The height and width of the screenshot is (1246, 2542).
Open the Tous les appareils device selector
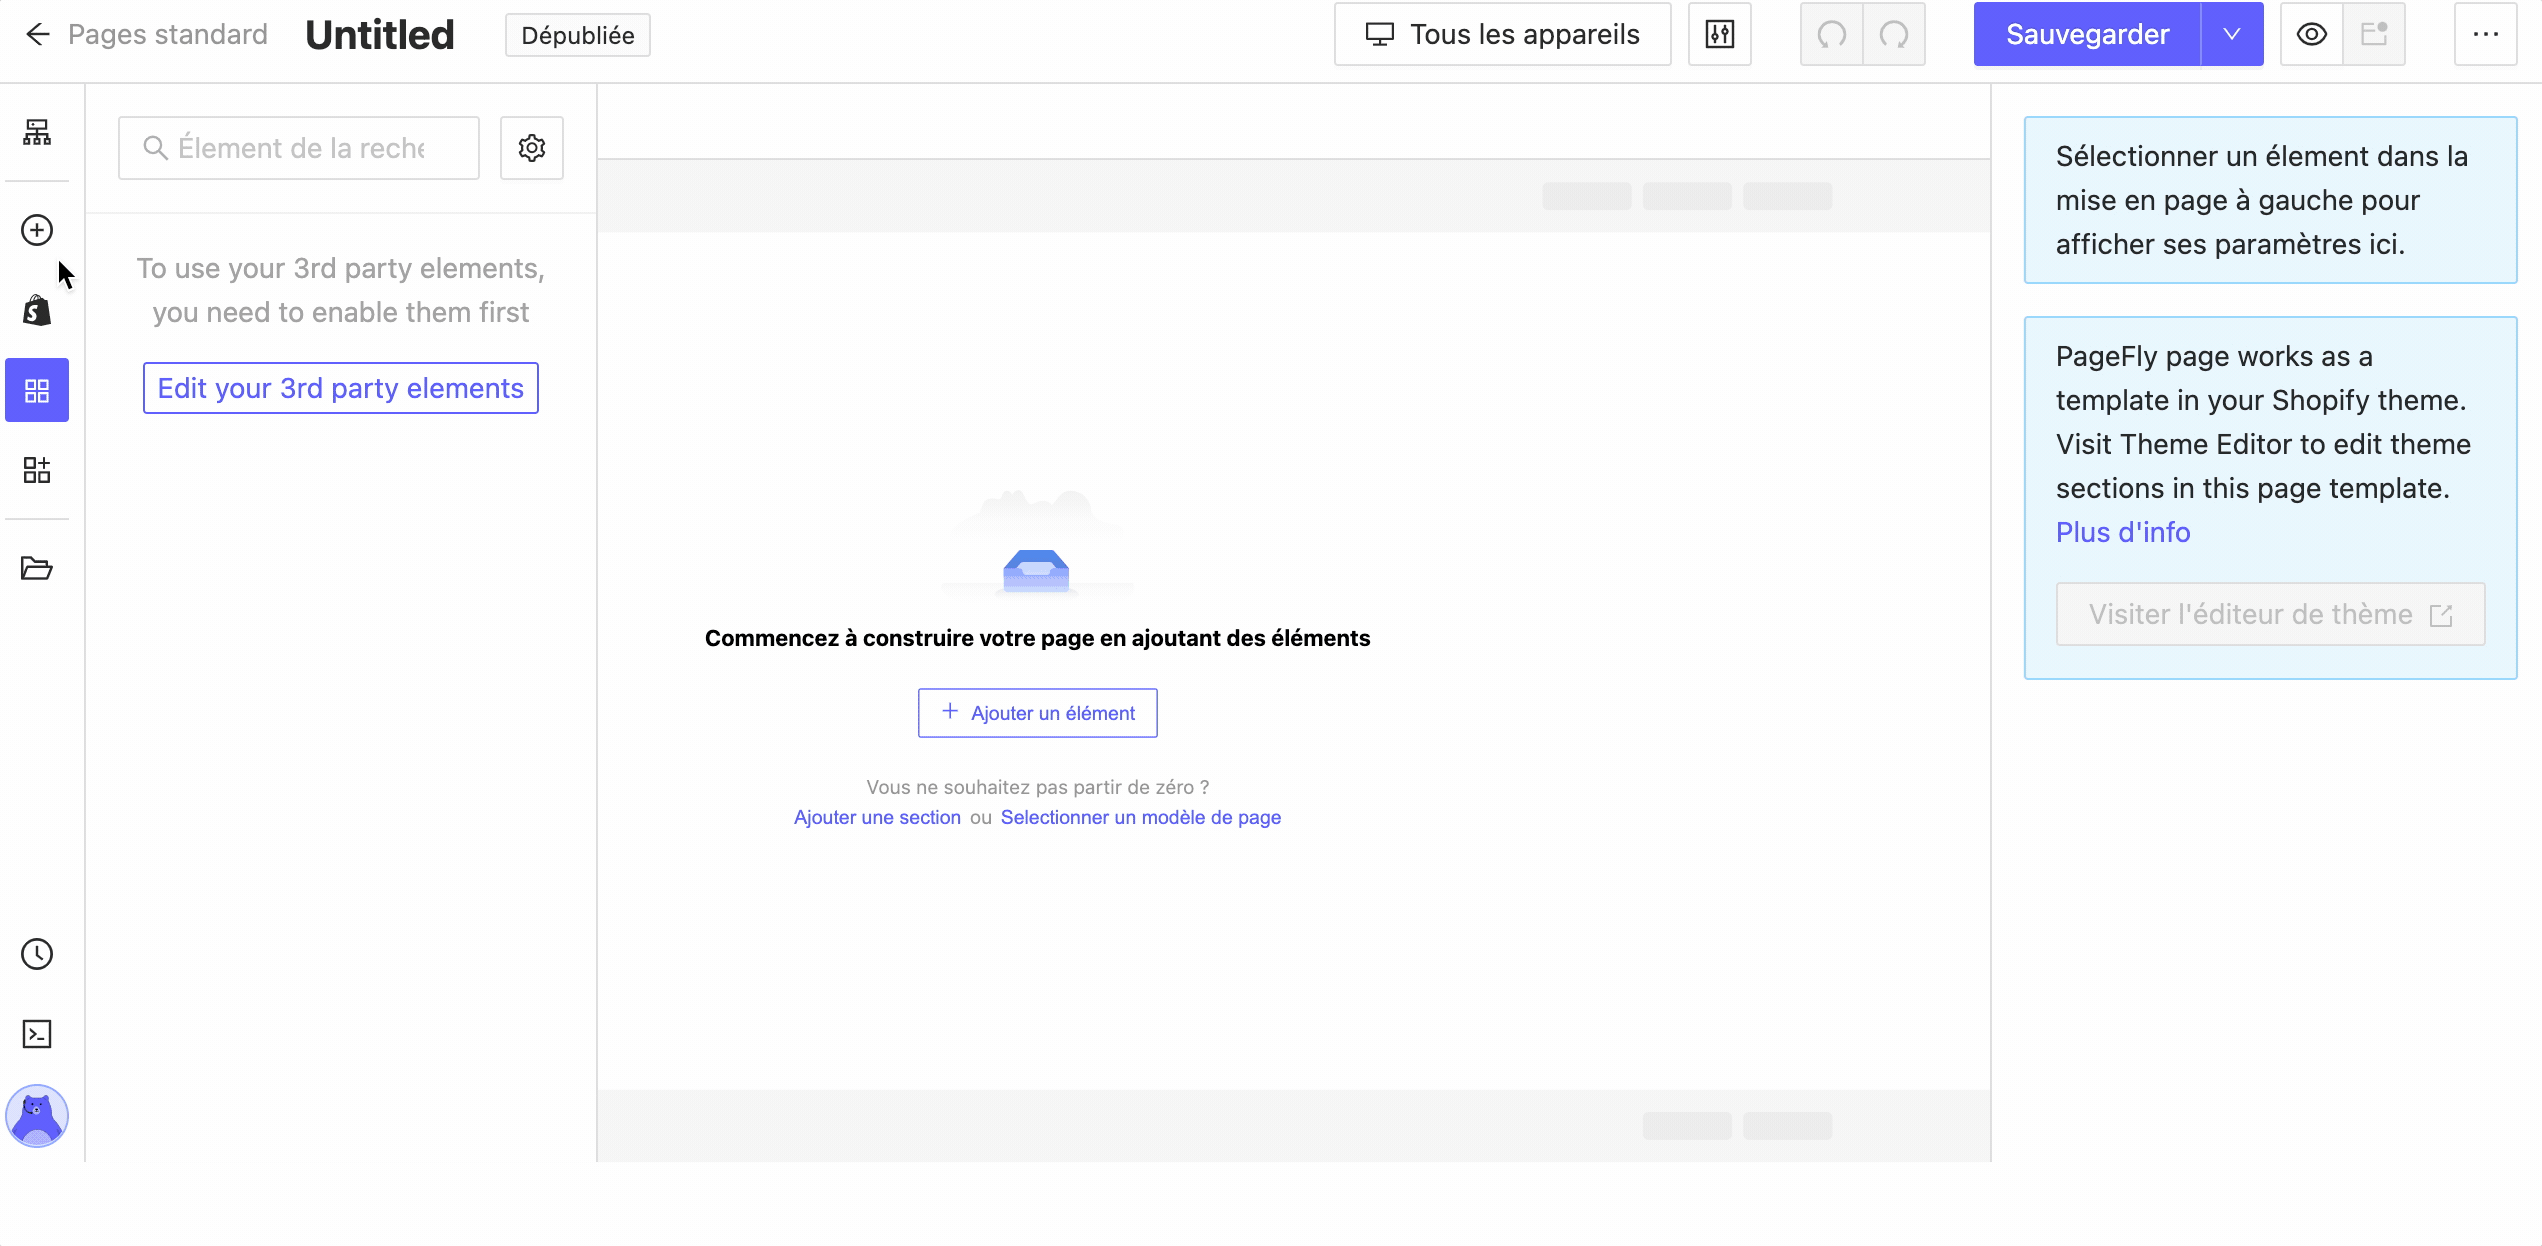point(1503,34)
